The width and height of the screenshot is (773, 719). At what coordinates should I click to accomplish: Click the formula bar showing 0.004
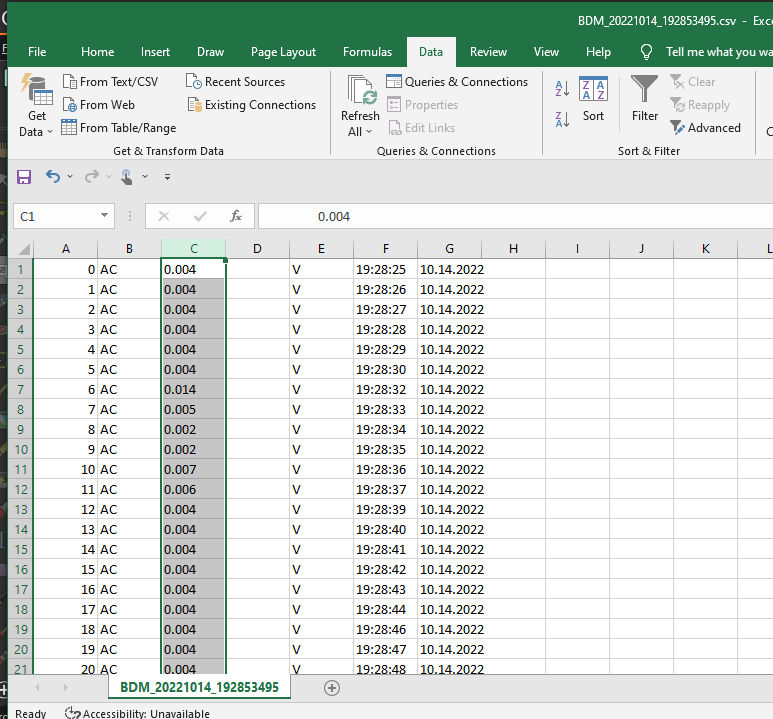coord(515,216)
